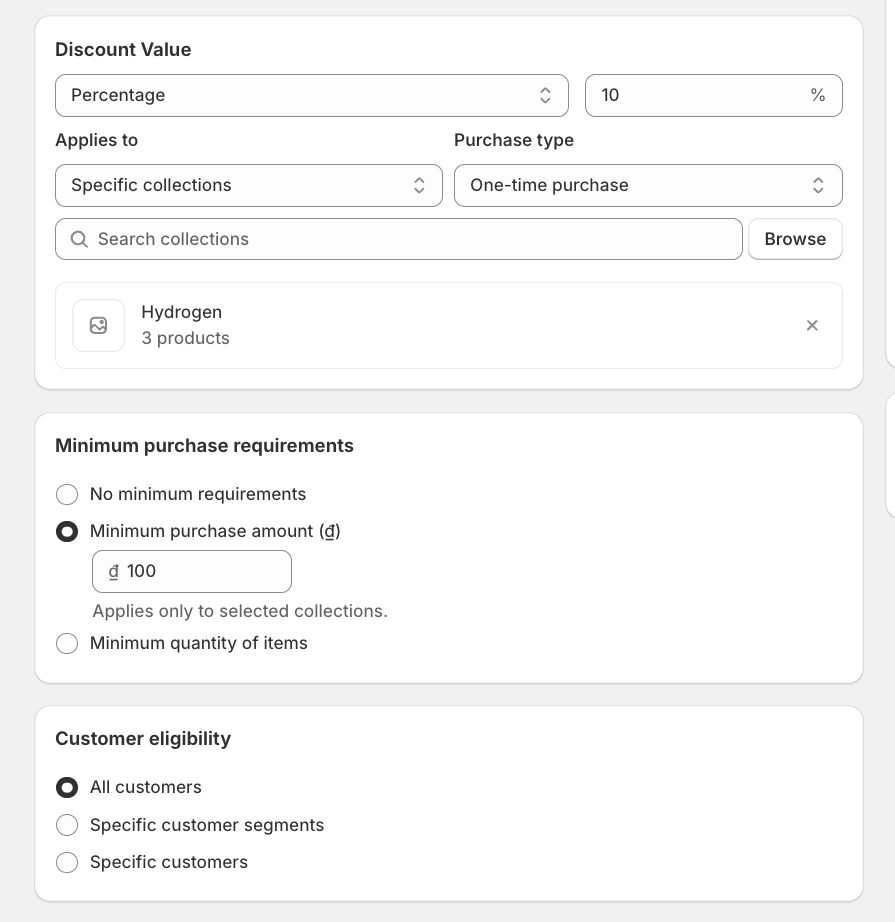
Task: Open the One-time purchase dropdown
Action: tap(647, 185)
